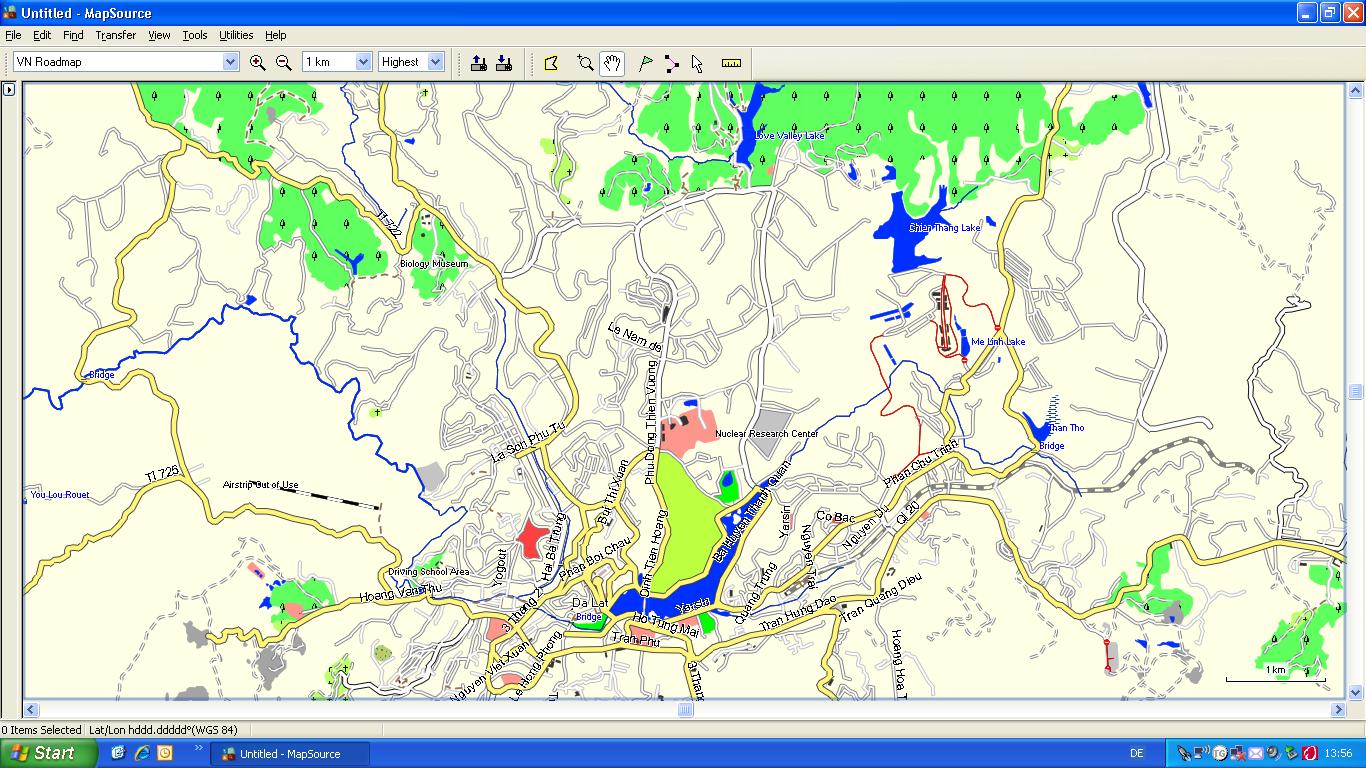This screenshot has width=1366, height=768.
Task: Launch Internet Explorer from Quick Launch
Action: click(x=142, y=753)
